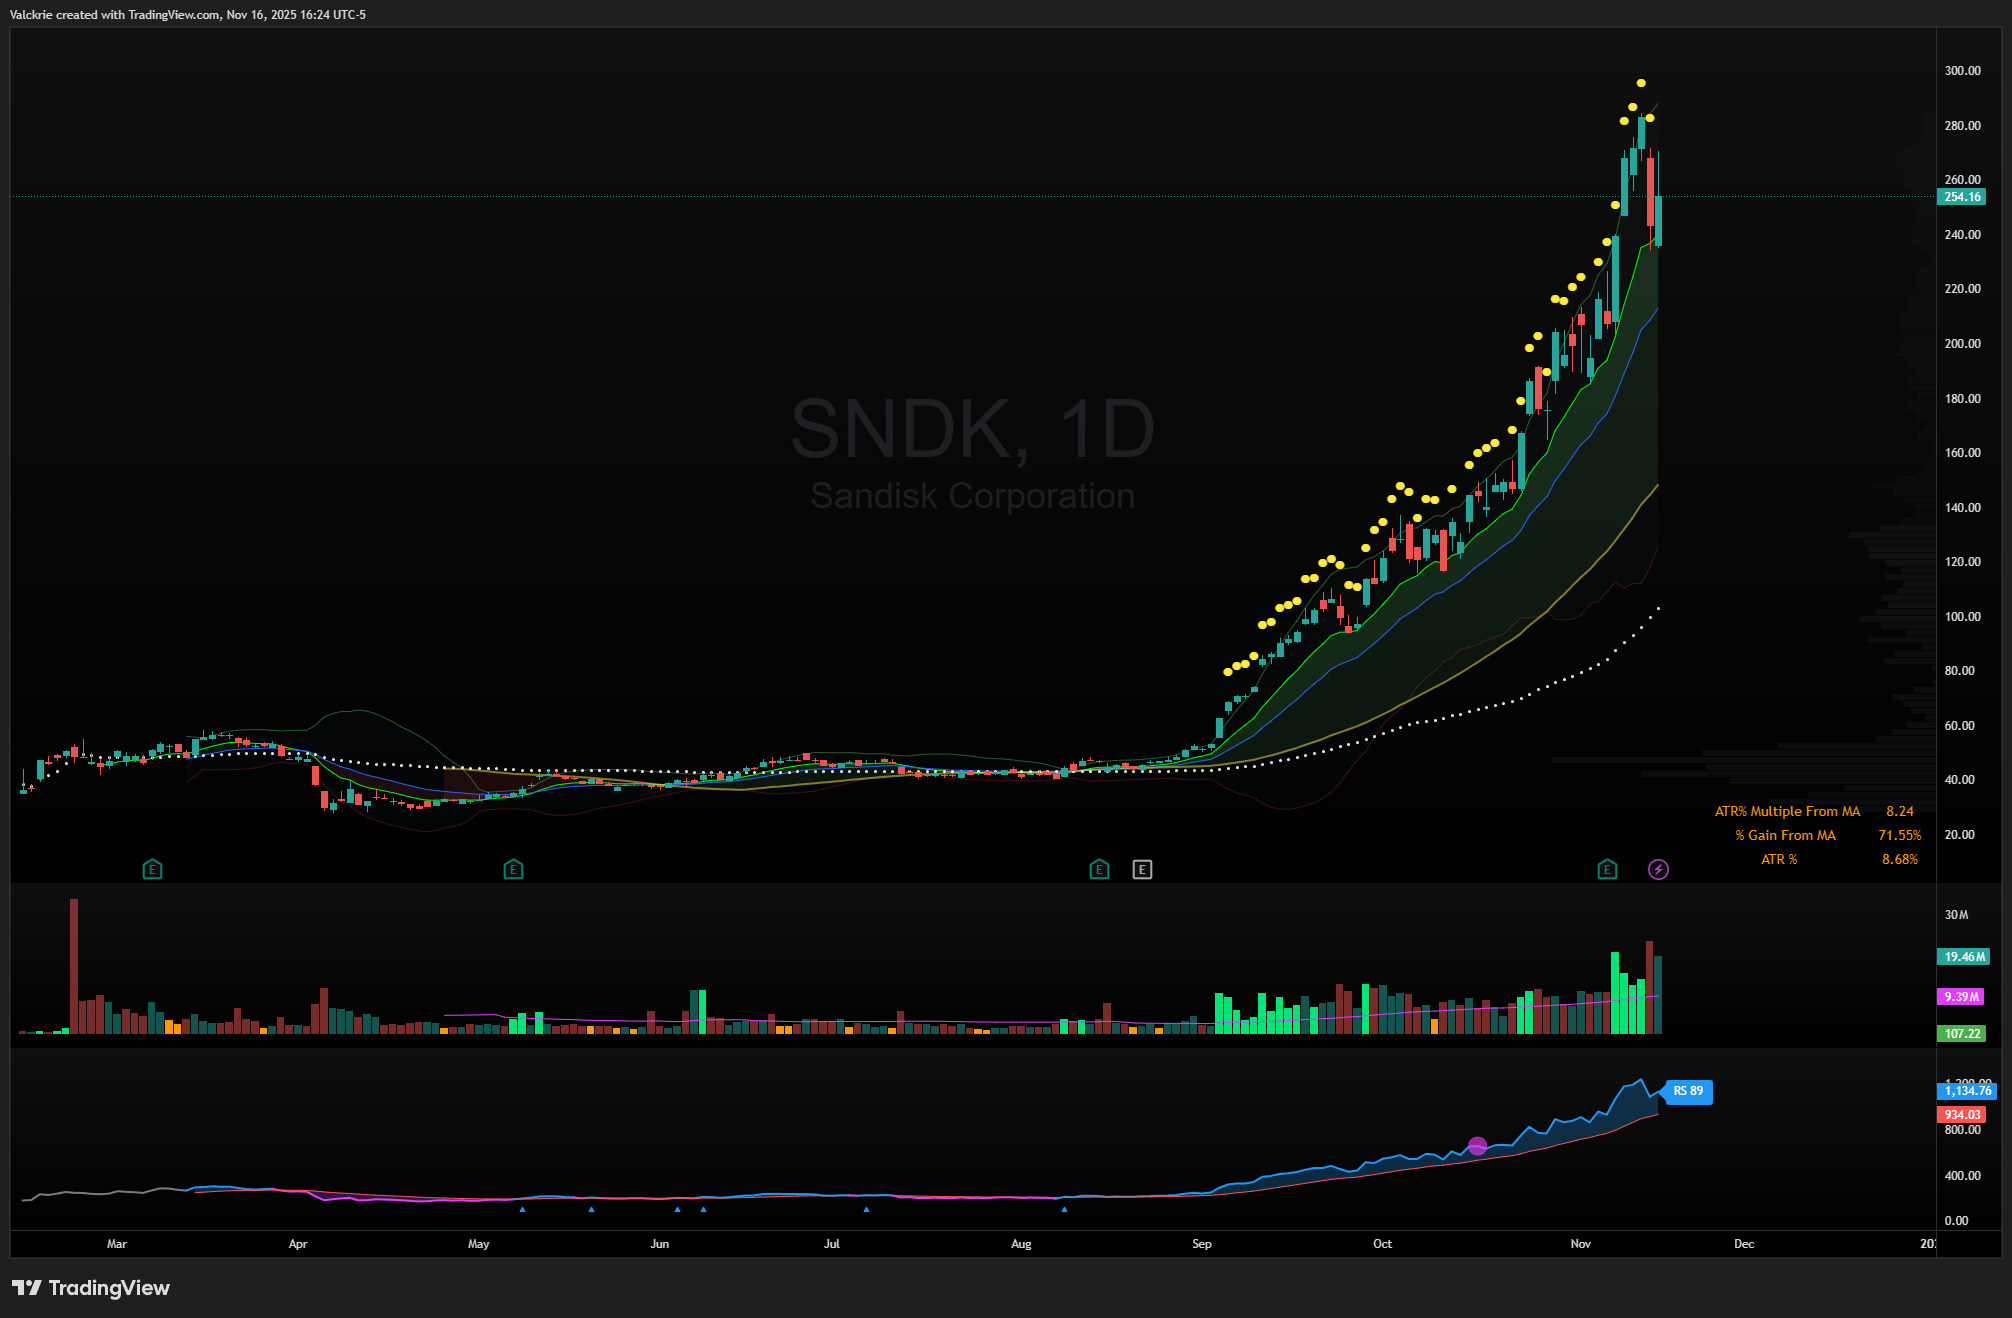Viewport: 2012px width, 1318px height.
Task: Click the purple dot on the RS line
Action: click(1477, 1146)
